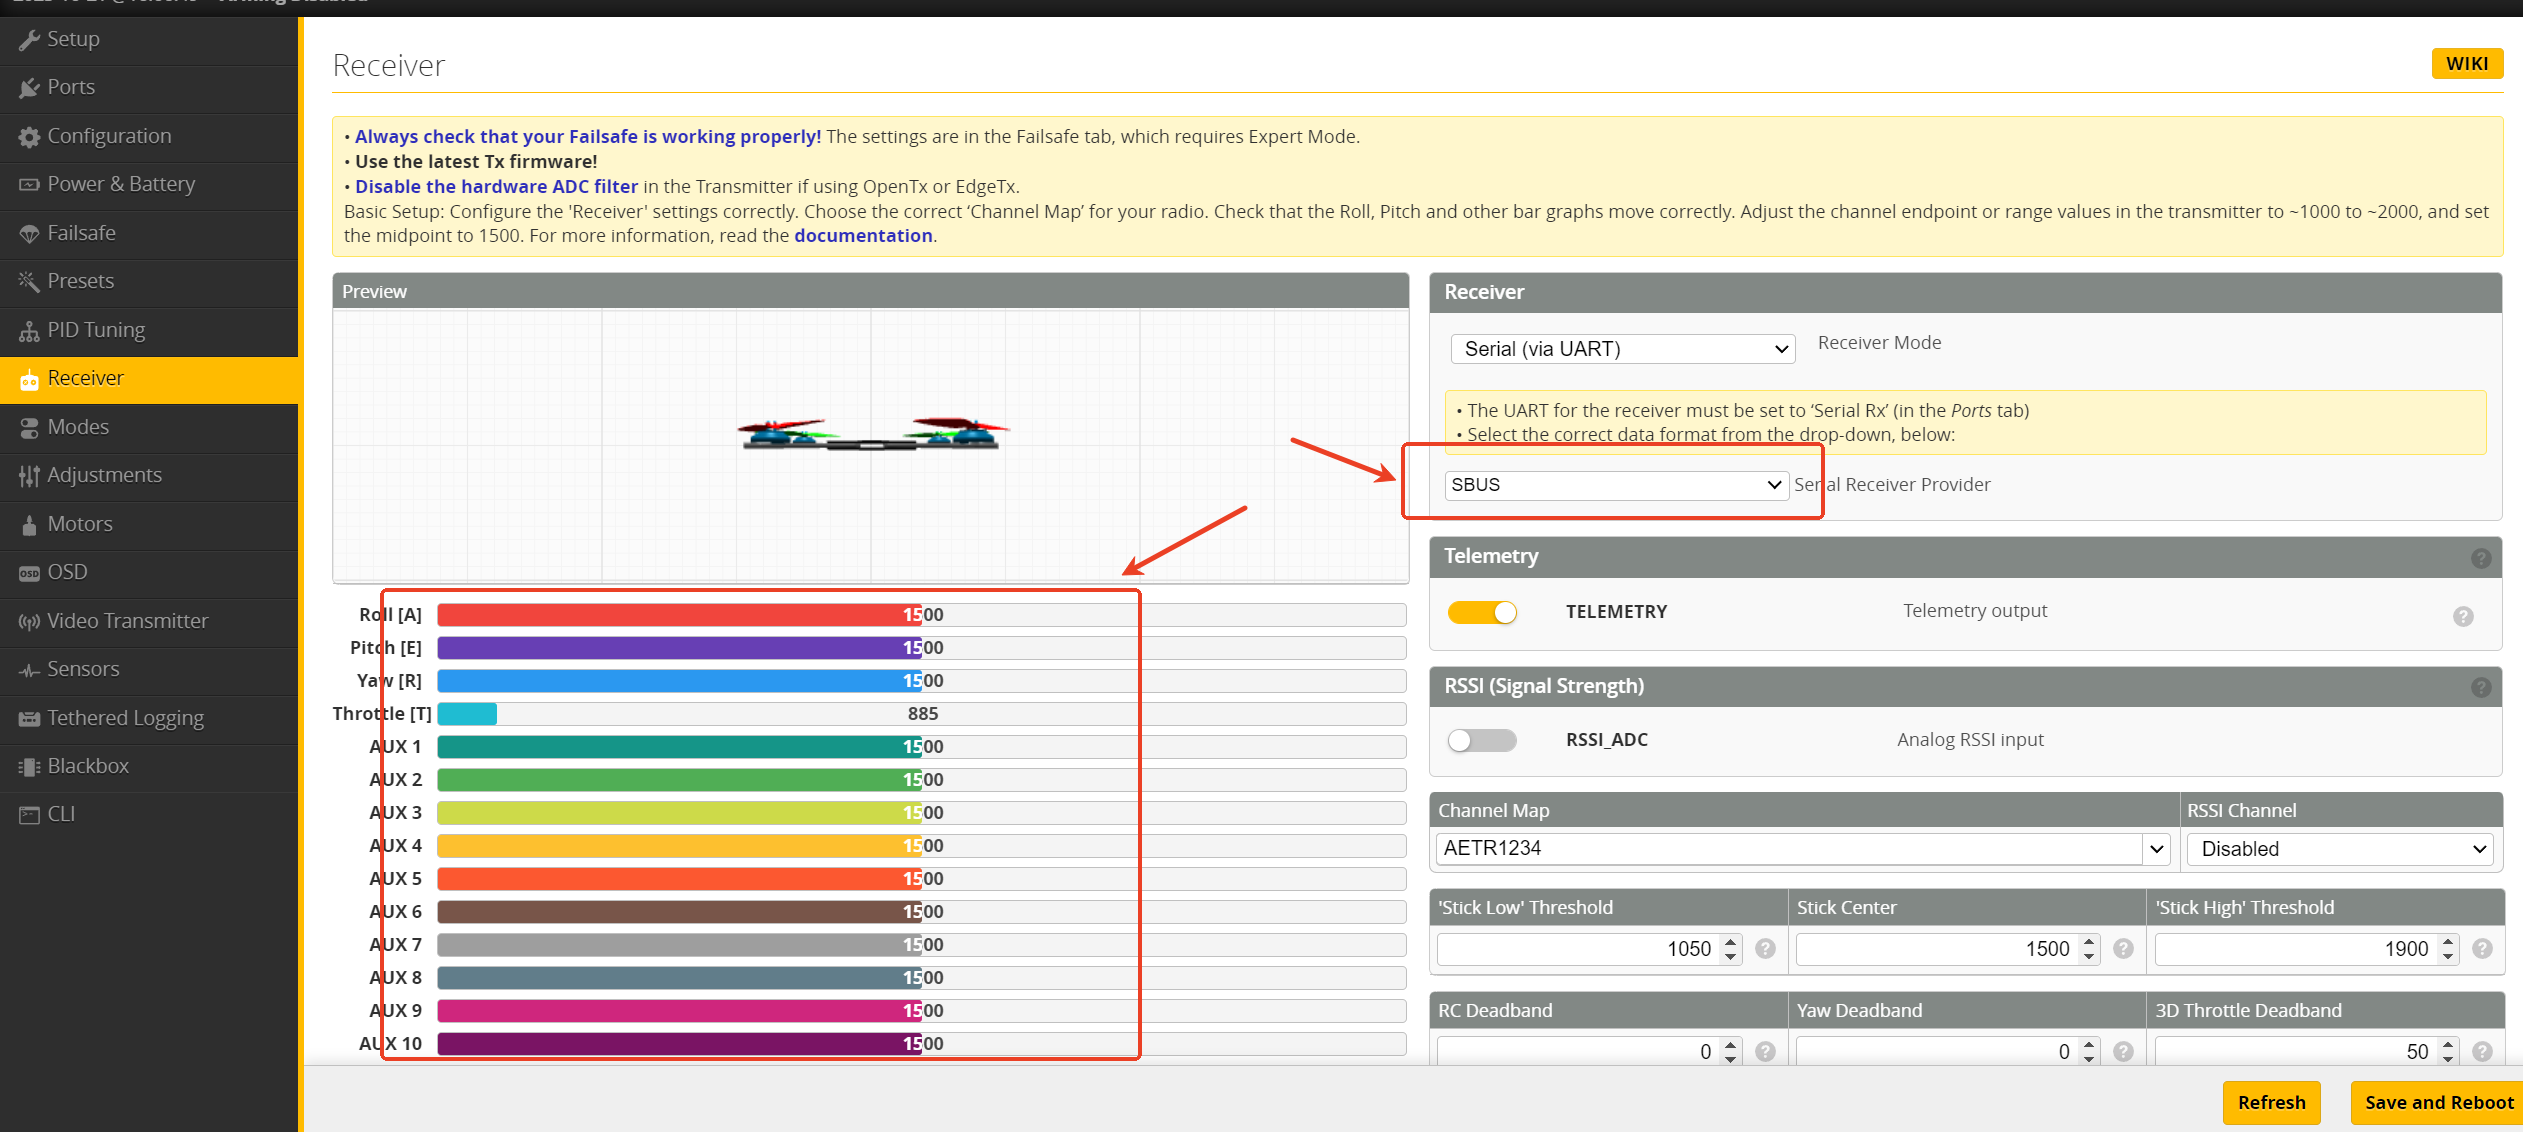2523x1132 pixels.
Task: Open the Receiver Mode dropdown
Action: (1622, 349)
